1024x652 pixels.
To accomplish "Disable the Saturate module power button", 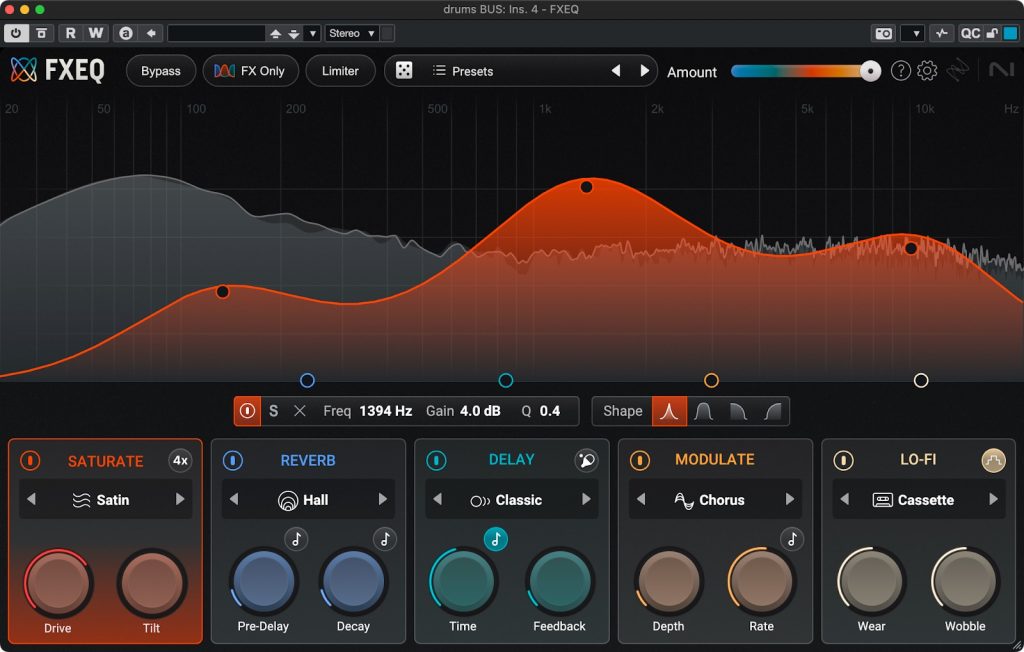I will [30, 461].
